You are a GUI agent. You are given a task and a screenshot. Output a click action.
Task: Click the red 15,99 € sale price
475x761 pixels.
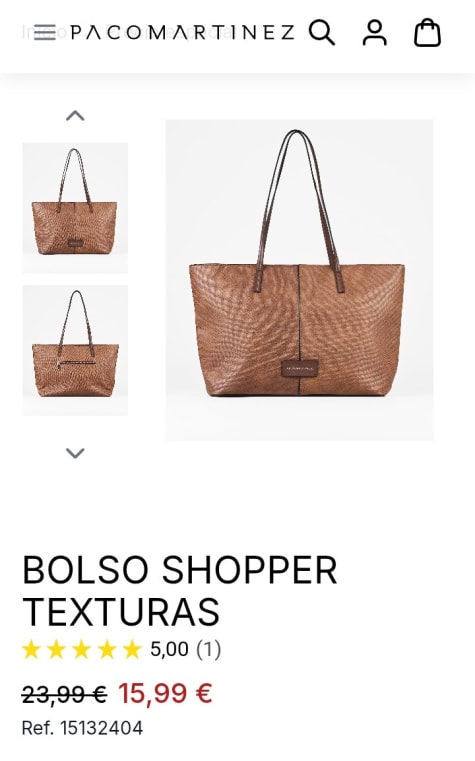[x=165, y=693]
